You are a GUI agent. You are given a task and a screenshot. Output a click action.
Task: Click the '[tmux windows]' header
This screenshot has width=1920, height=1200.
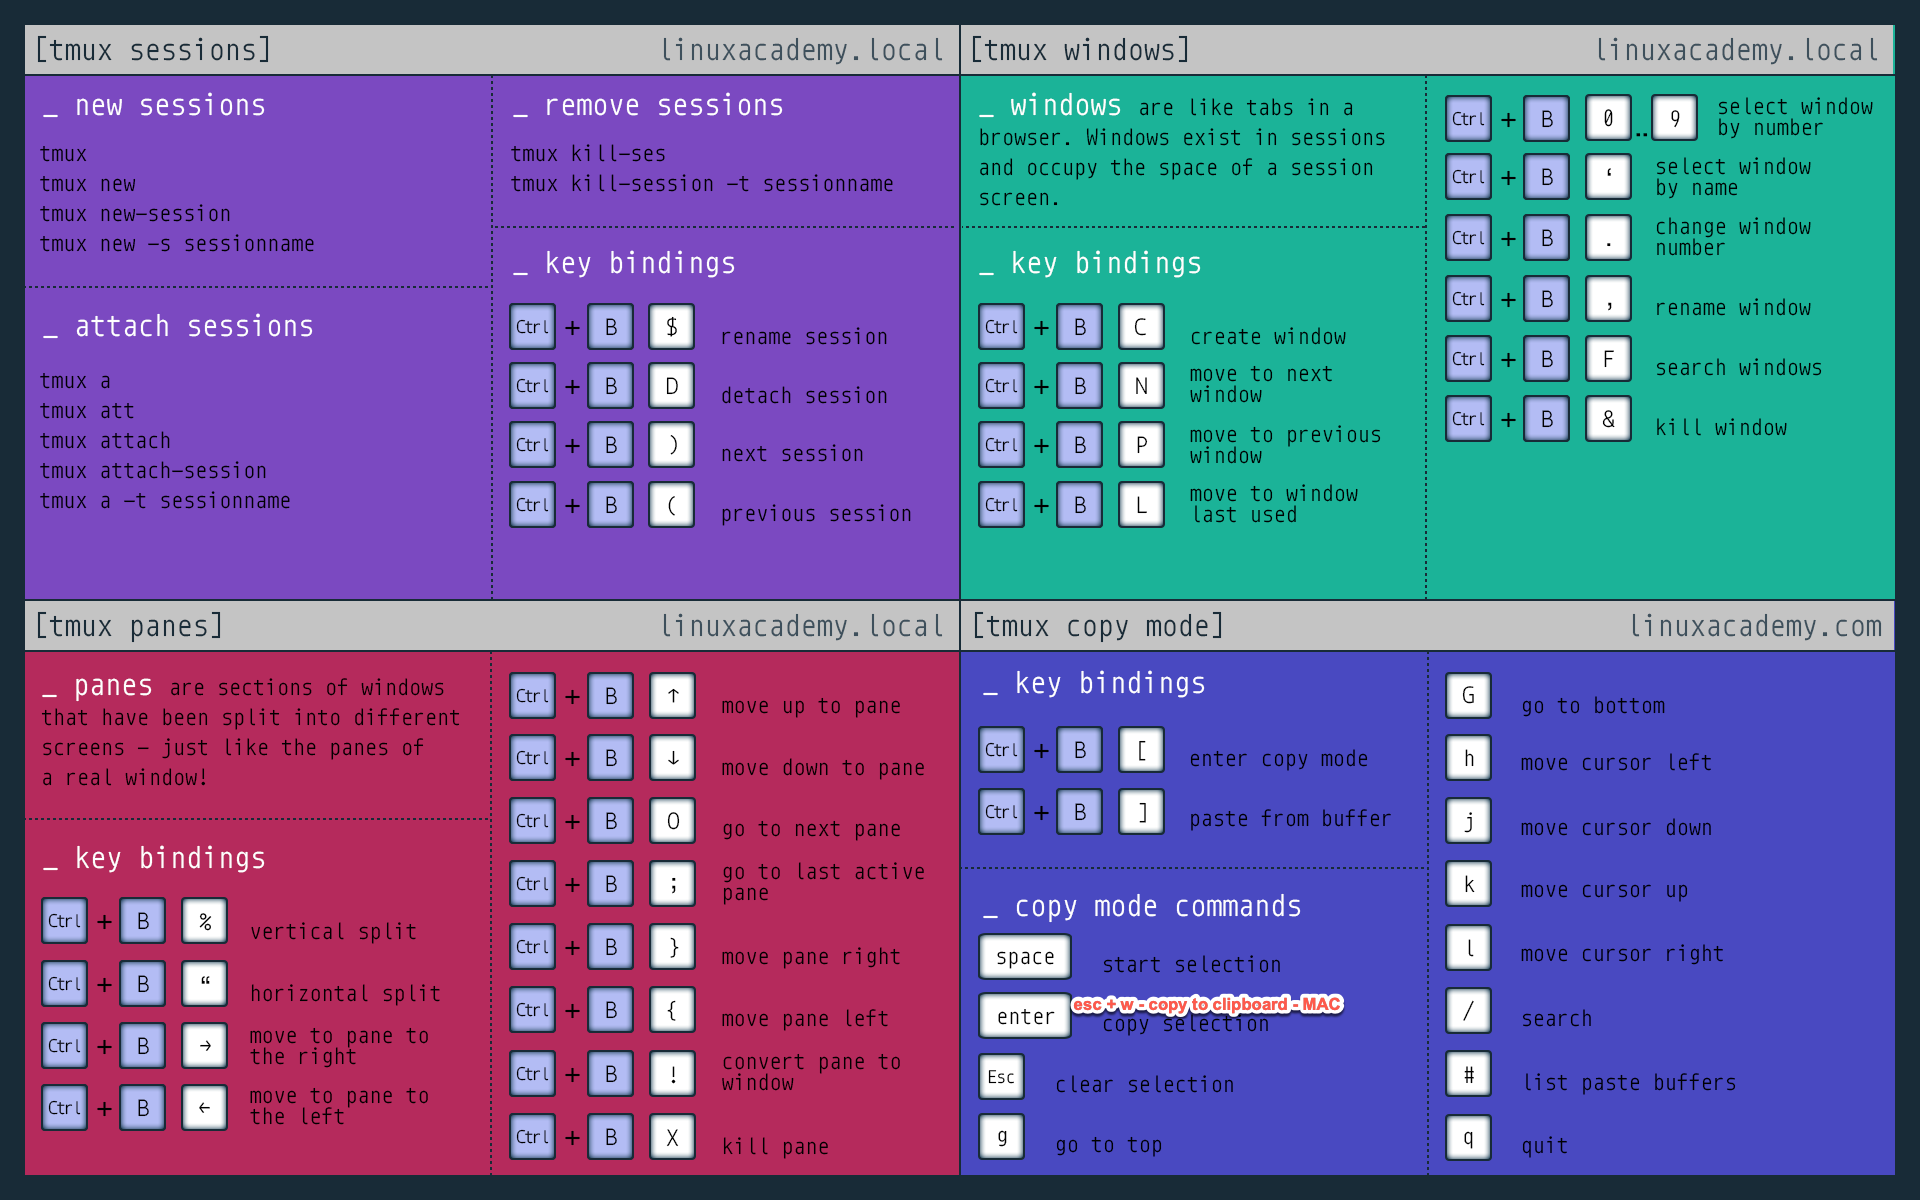pyautogui.click(x=1080, y=50)
